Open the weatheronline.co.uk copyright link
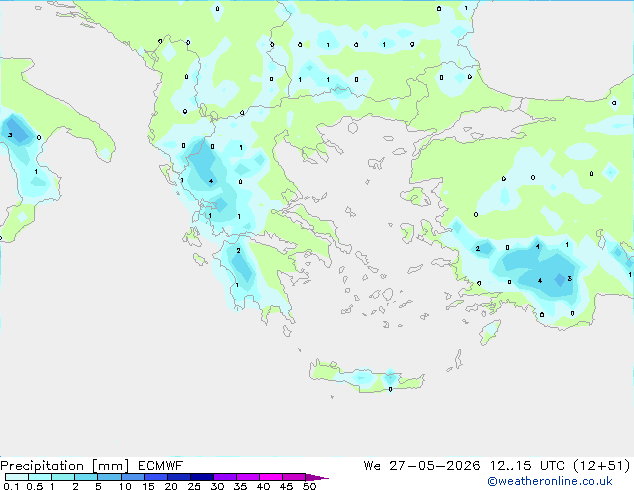 point(550,481)
